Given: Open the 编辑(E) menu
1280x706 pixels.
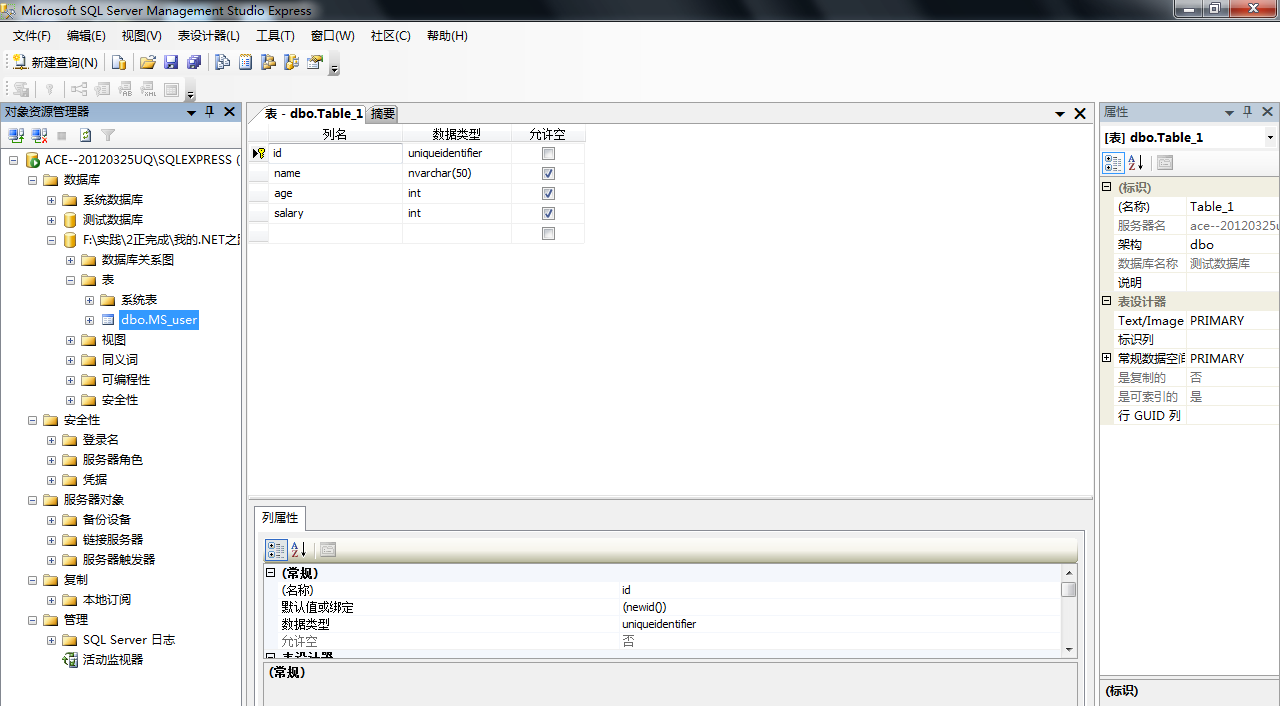Looking at the screenshot, I should [86, 35].
